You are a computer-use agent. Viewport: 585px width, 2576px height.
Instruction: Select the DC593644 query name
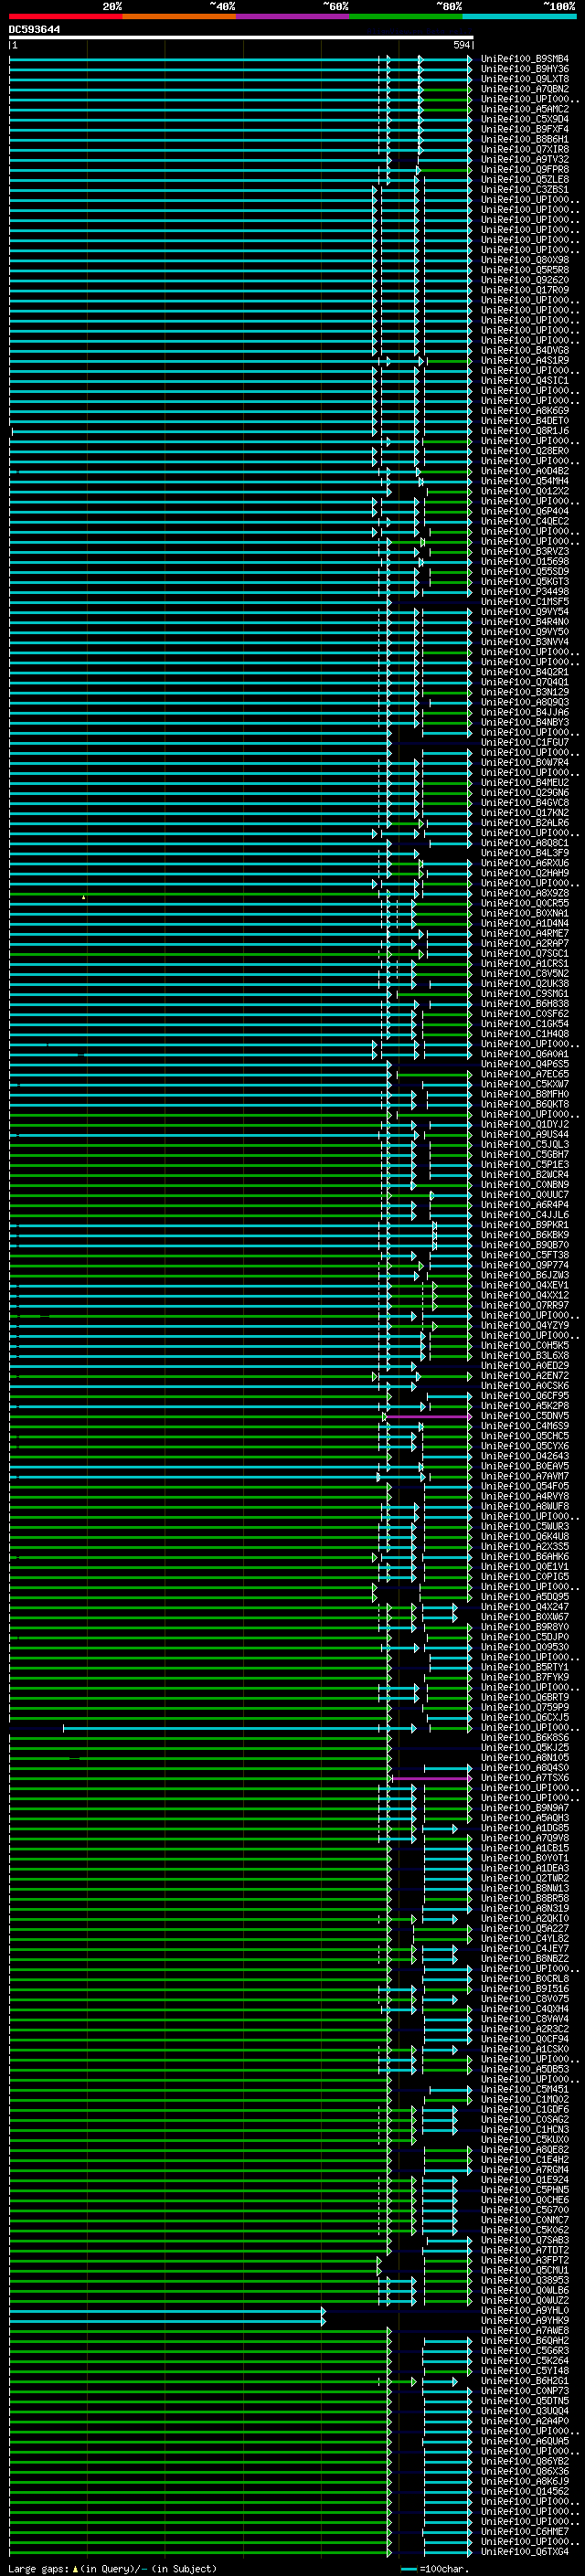34,29
